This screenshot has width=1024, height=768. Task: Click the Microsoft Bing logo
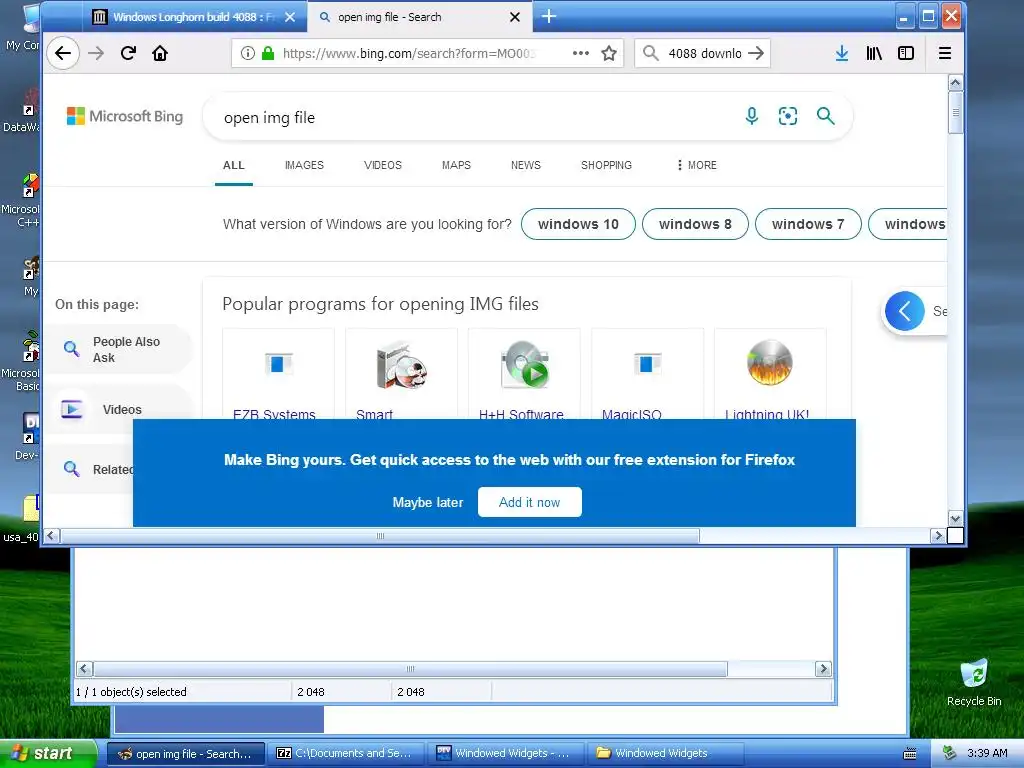[125, 116]
